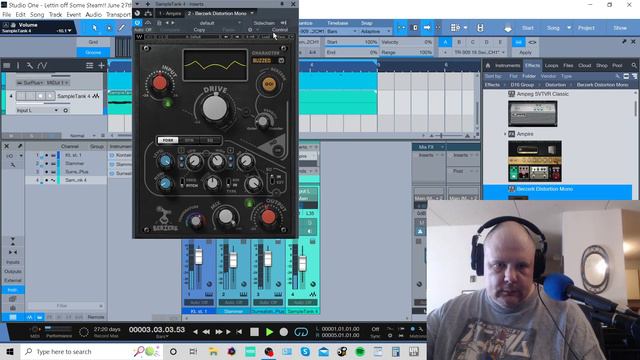Open the Start page

click(x=527, y=28)
